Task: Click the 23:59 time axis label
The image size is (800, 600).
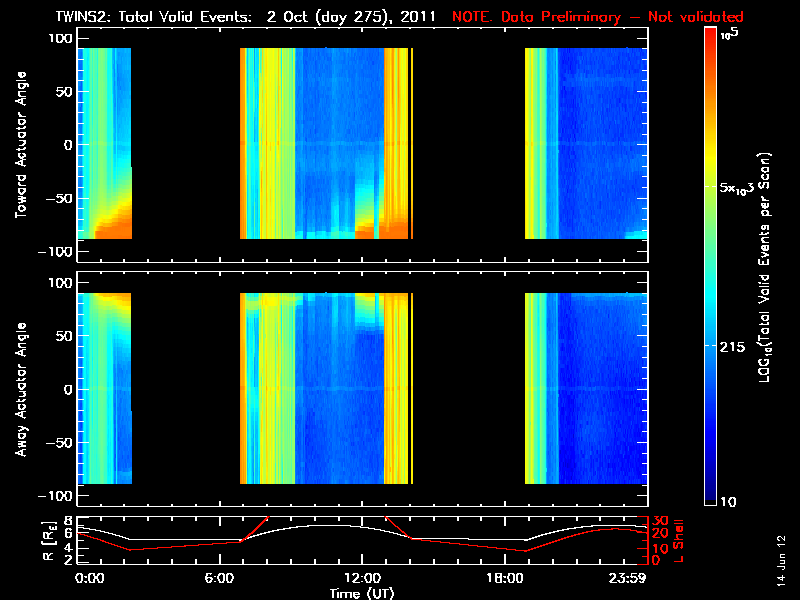Action: coord(627,579)
